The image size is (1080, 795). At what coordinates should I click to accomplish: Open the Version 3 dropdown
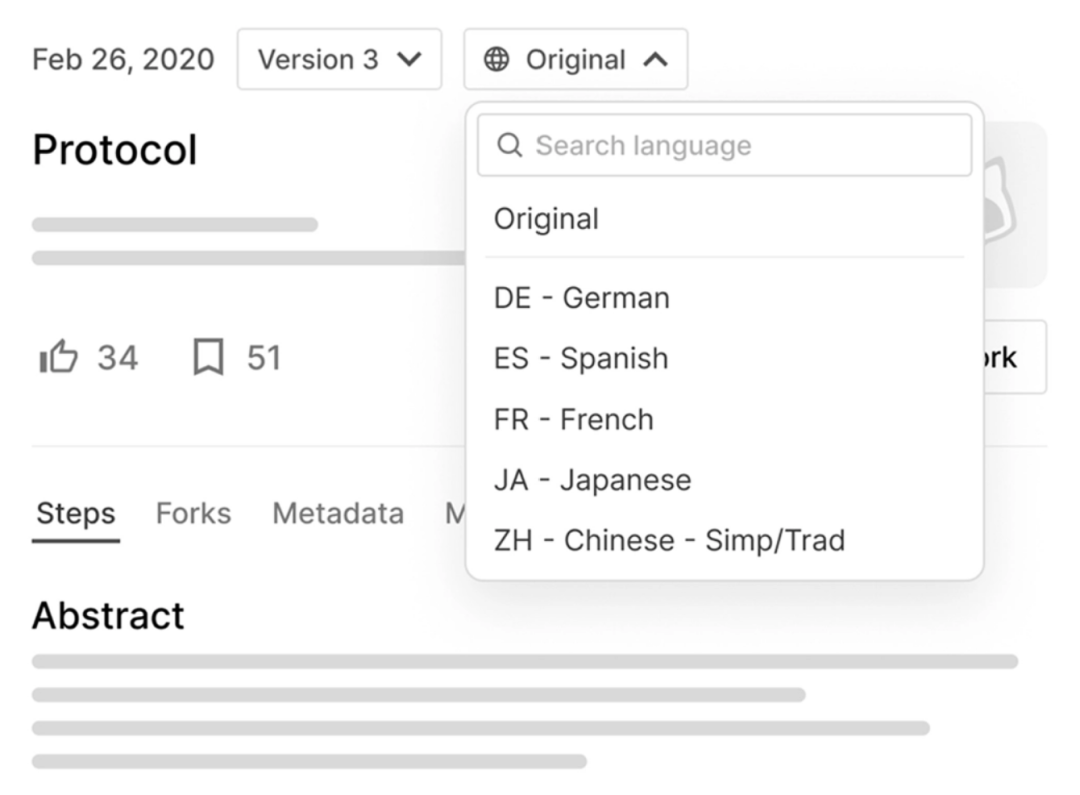[x=340, y=59]
